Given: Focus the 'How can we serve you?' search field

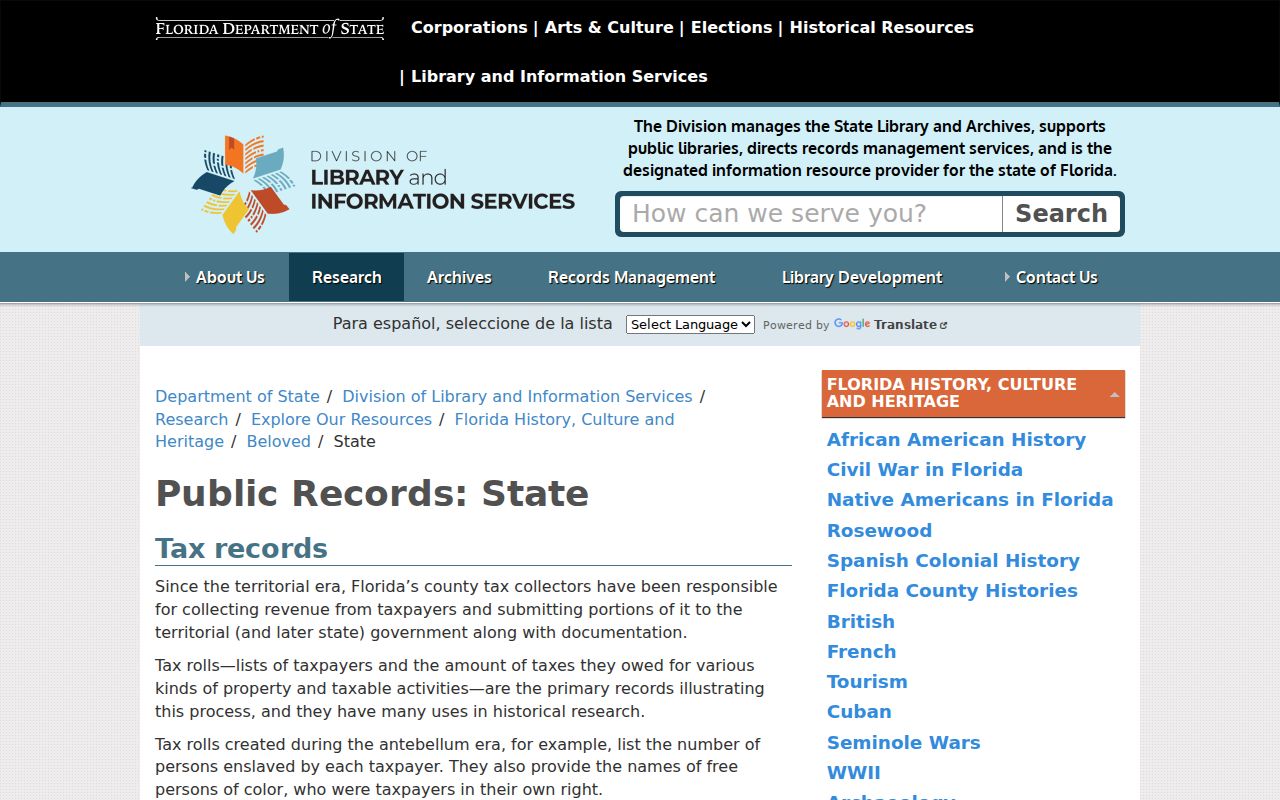Looking at the screenshot, I should (x=811, y=214).
